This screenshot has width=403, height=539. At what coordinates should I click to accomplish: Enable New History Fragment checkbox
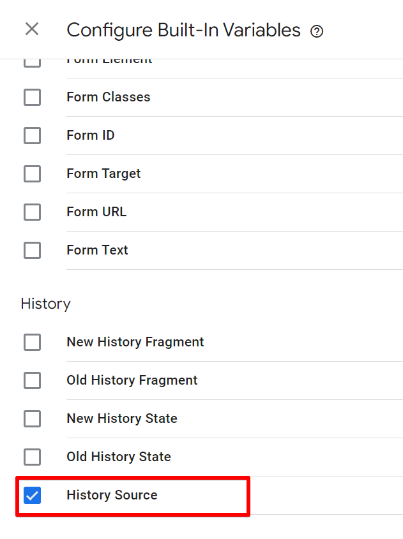point(32,342)
